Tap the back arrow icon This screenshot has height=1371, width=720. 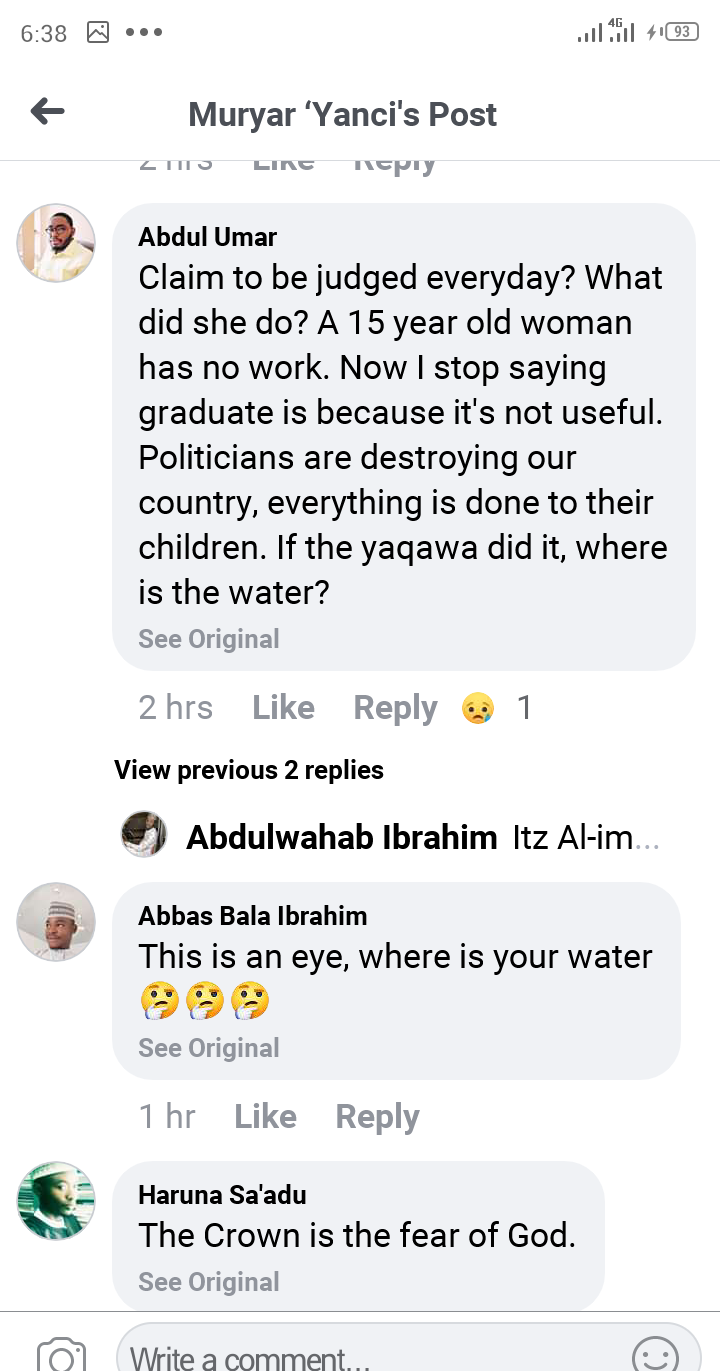click(47, 112)
